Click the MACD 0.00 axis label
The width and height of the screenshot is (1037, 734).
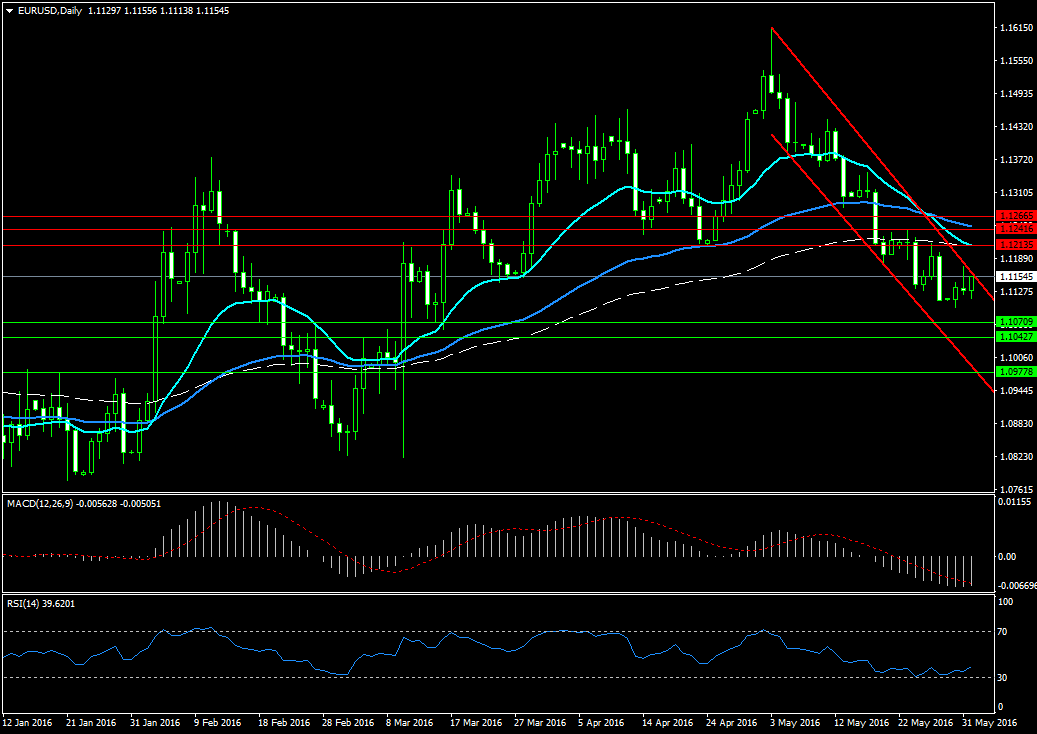pos(1006,557)
